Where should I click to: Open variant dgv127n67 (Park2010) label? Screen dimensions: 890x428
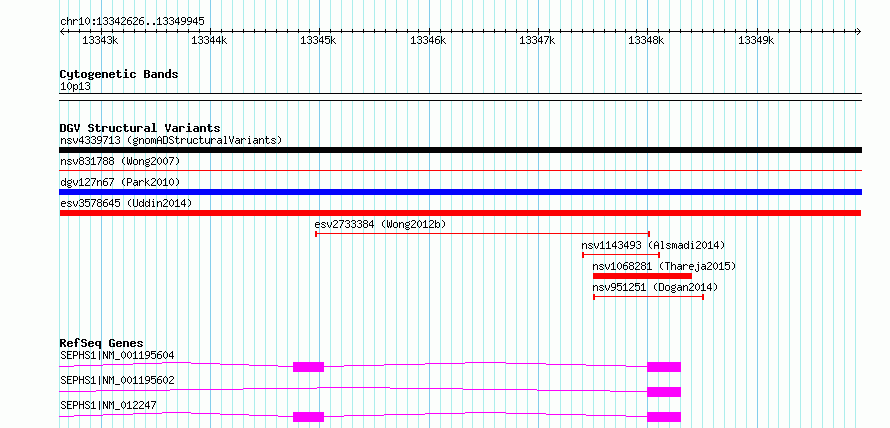pyautogui.click(x=120, y=182)
